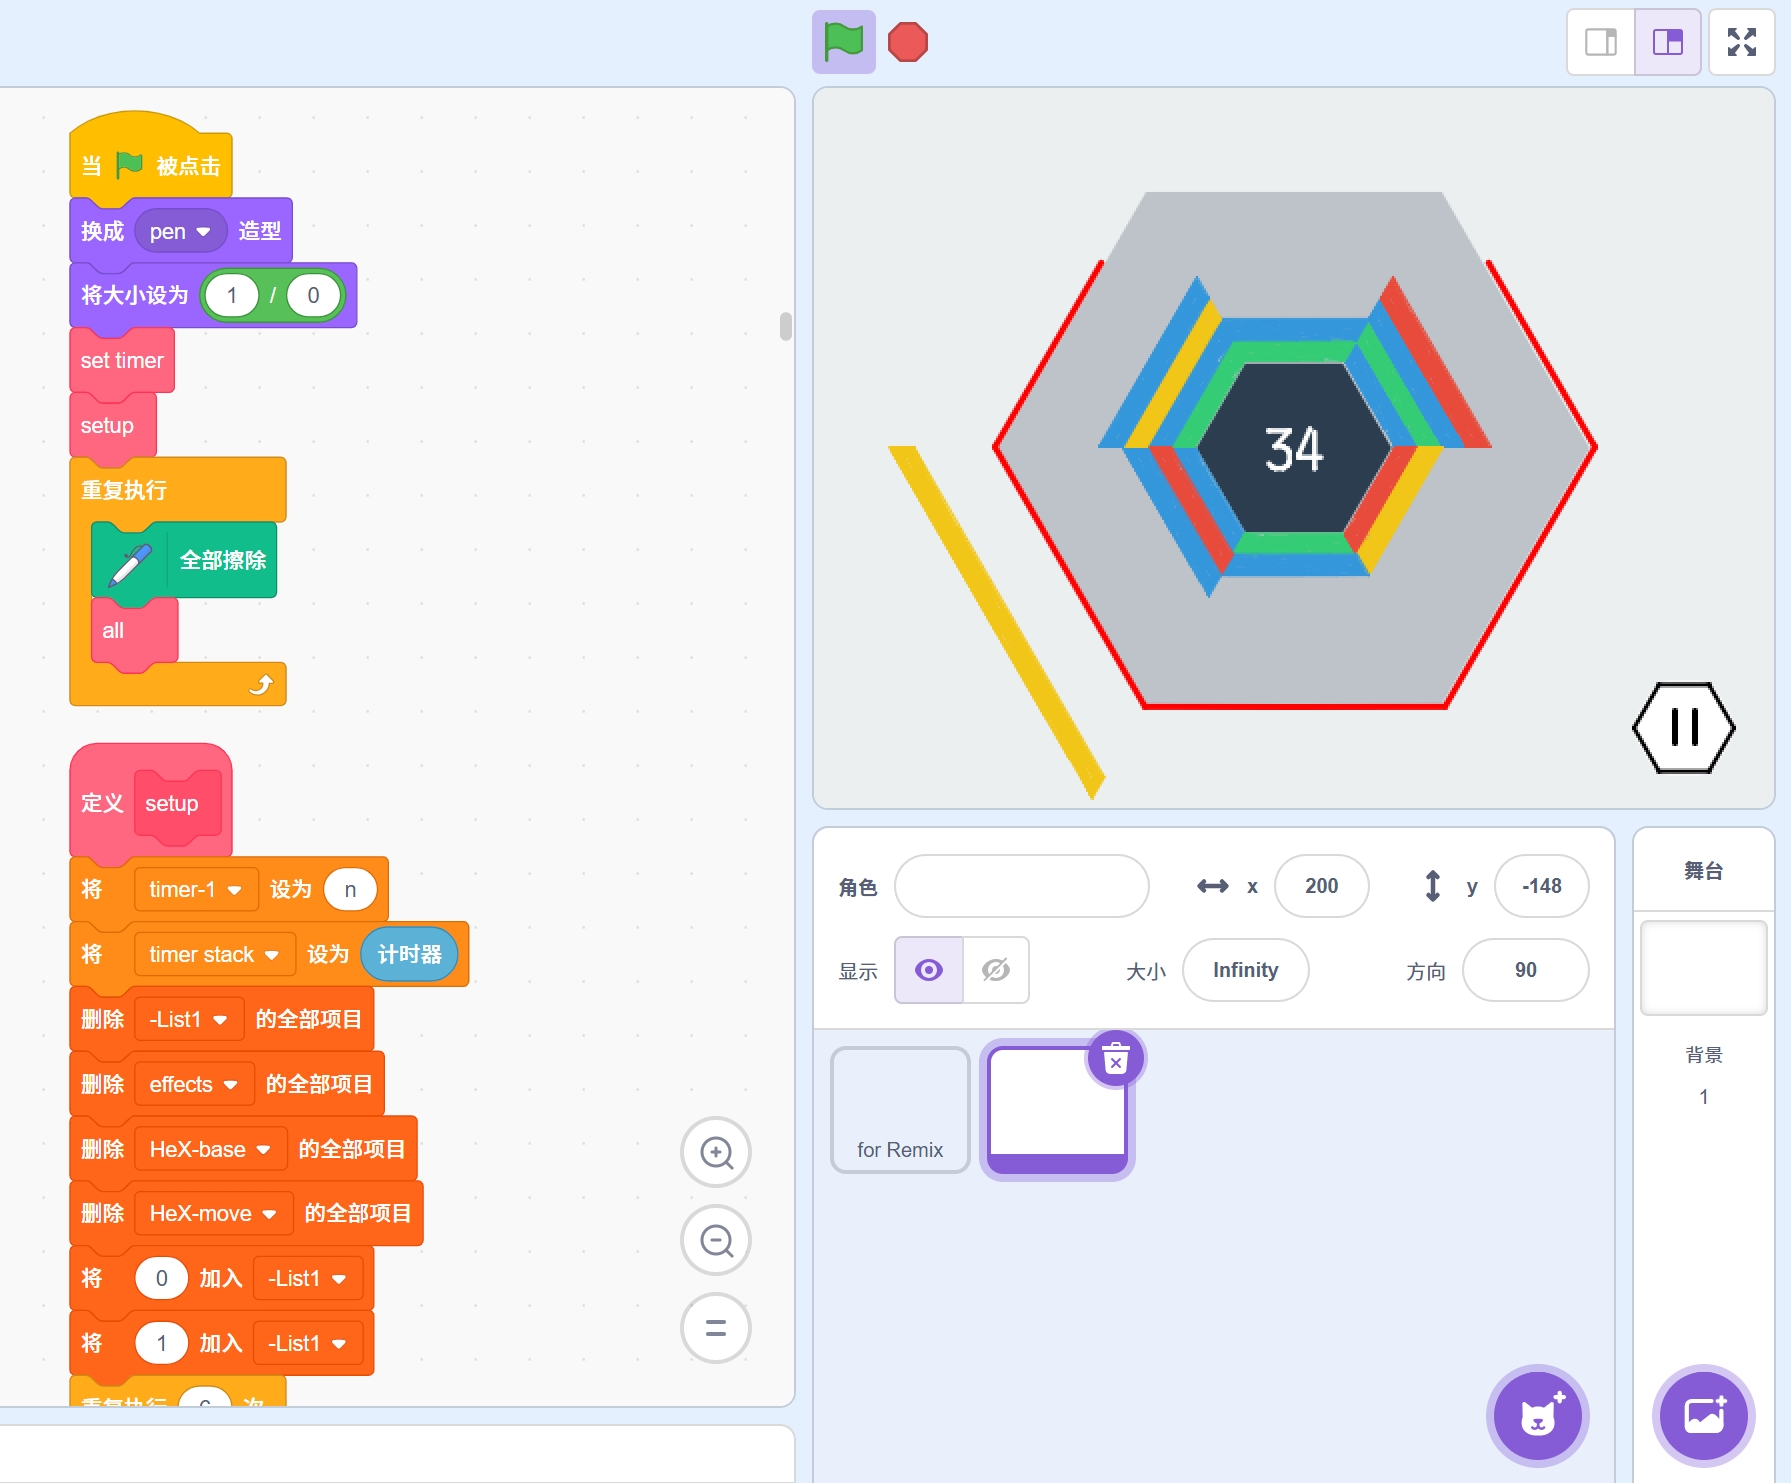Switch to small stage layout
1791x1483 pixels.
click(1601, 42)
